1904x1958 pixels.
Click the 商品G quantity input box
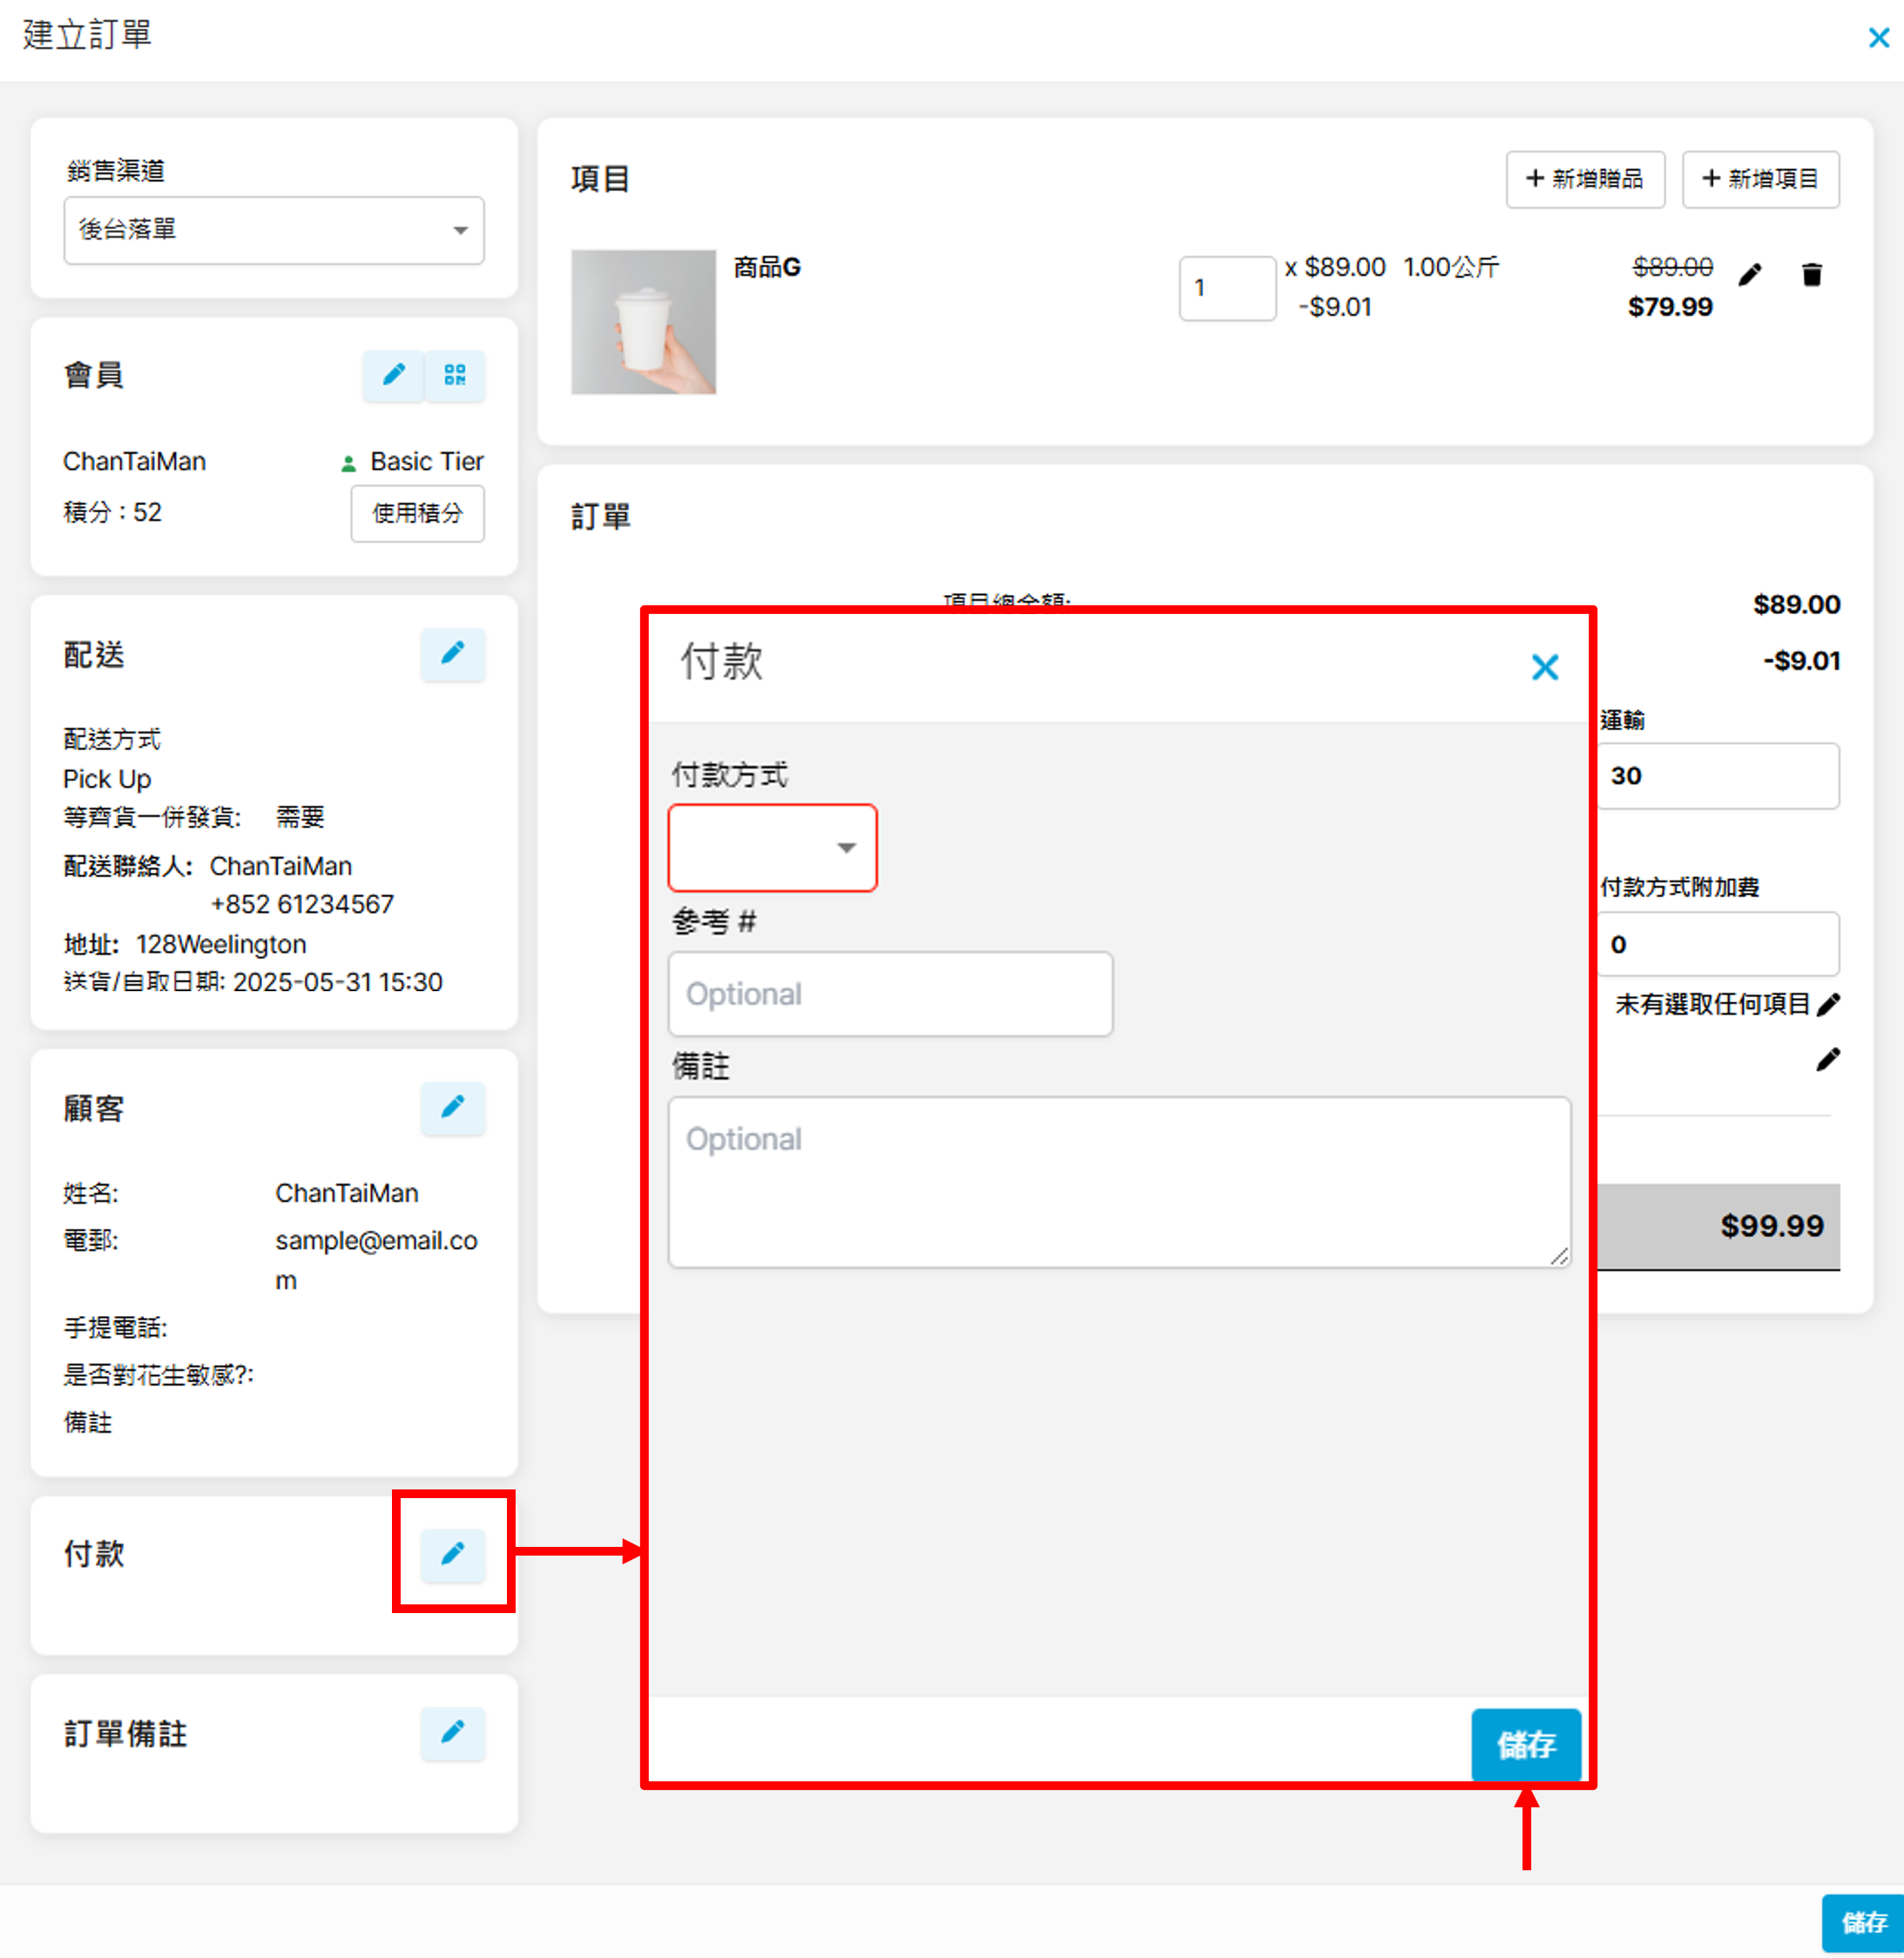tap(1226, 288)
